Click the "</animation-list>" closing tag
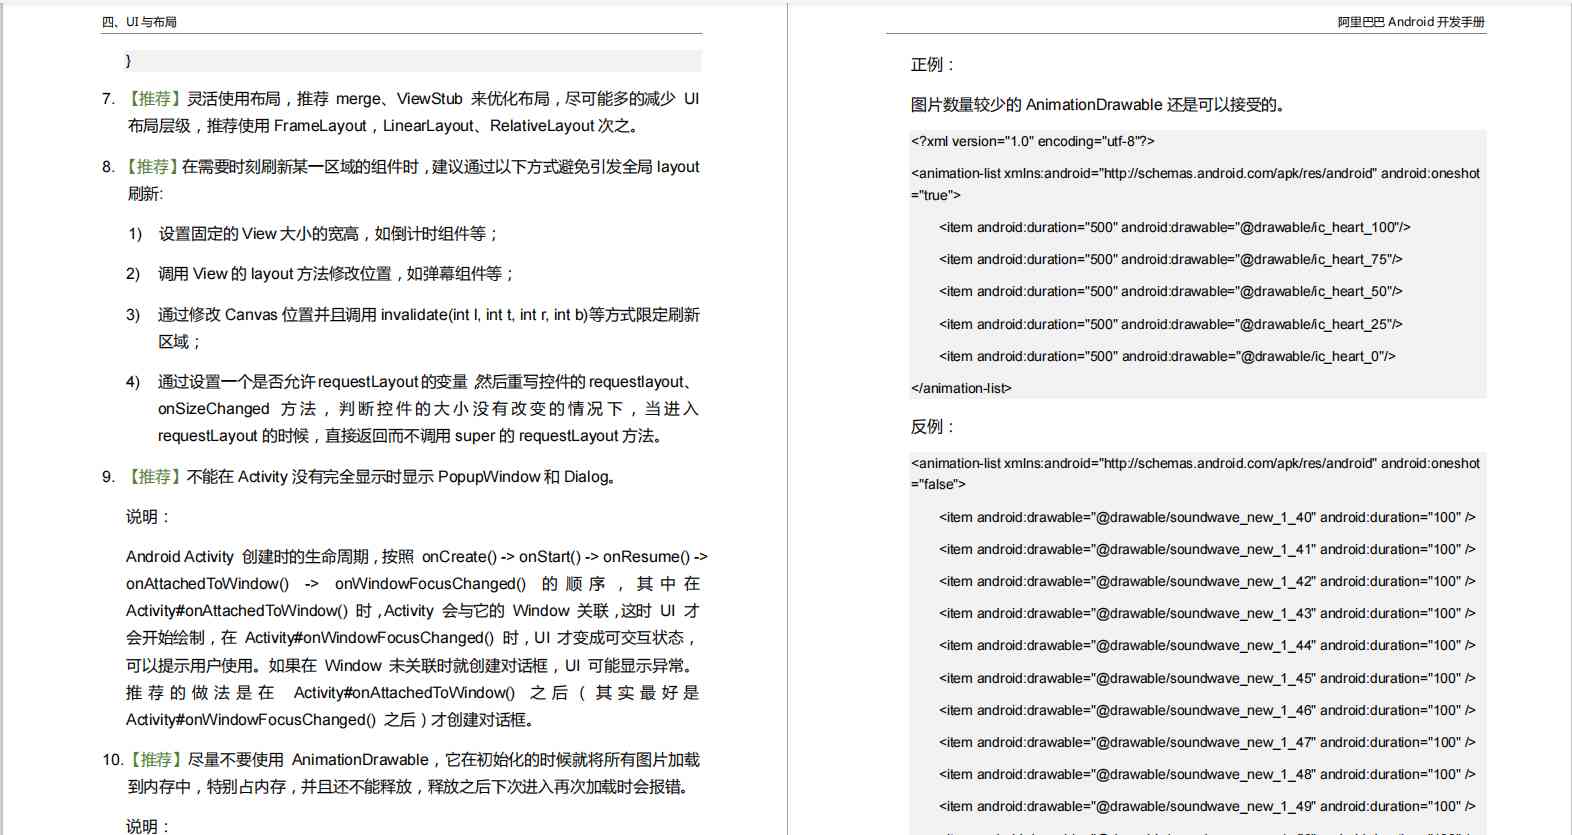Viewport: 1572px width, 835px height. [961, 388]
